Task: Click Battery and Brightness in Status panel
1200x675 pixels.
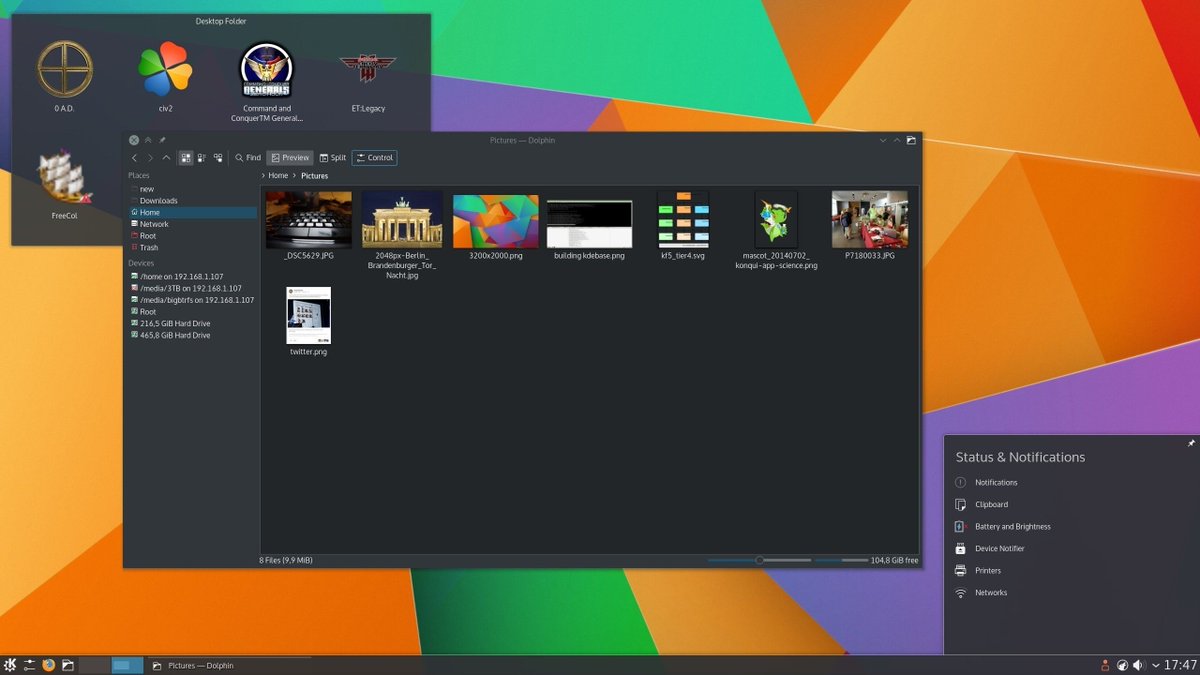Action: [x=1011, y=526]
